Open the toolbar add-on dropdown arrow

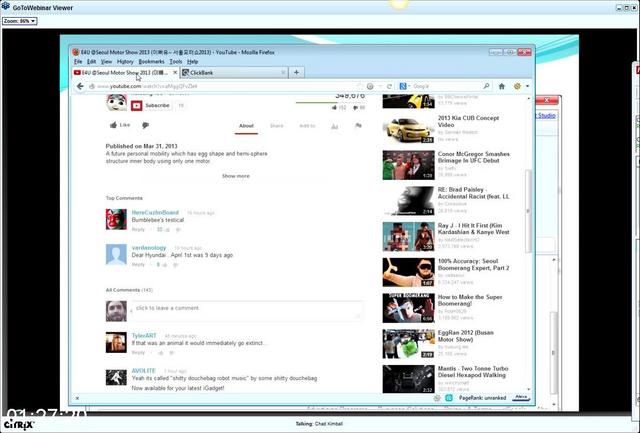click(x=527, y=87)
